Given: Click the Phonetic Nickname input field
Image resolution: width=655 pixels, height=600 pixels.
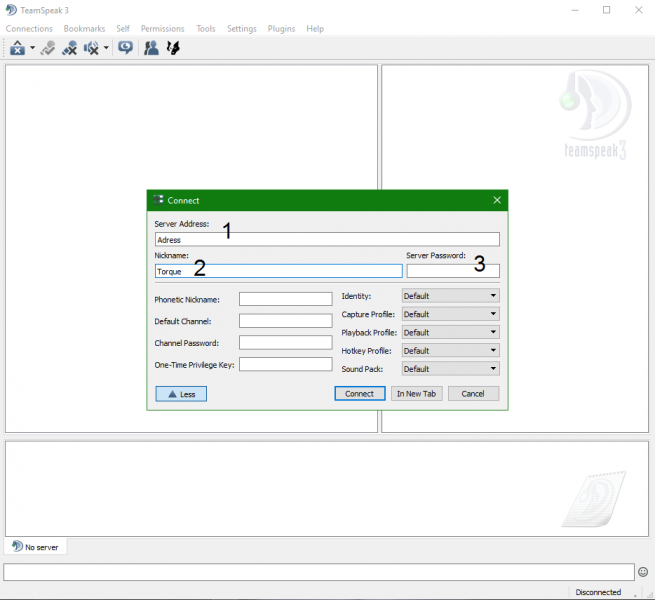Looking at the screenshot, I should 286,299.
